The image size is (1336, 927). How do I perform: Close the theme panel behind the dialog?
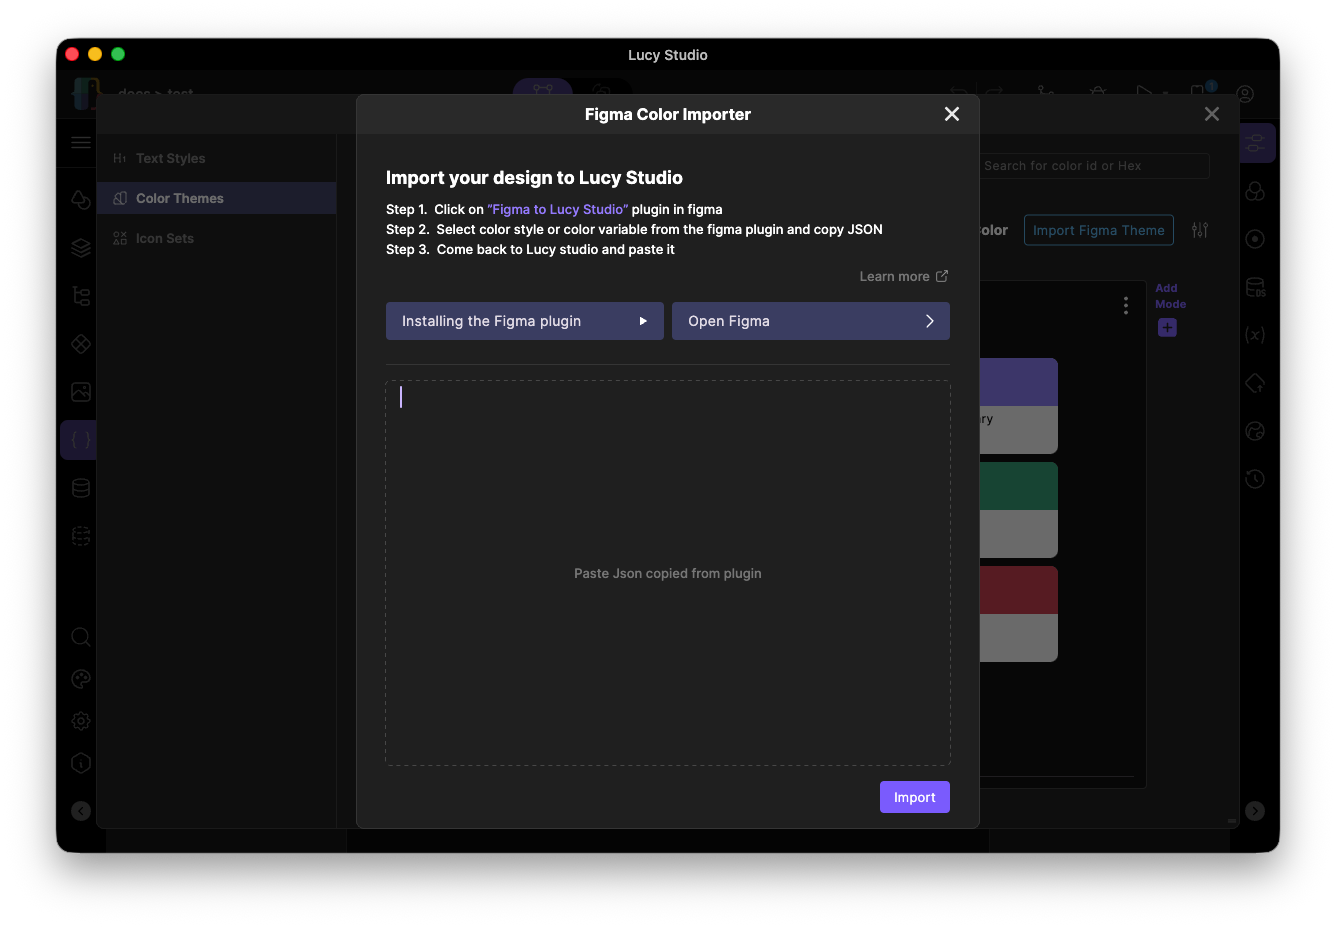tap(1212, 114)
